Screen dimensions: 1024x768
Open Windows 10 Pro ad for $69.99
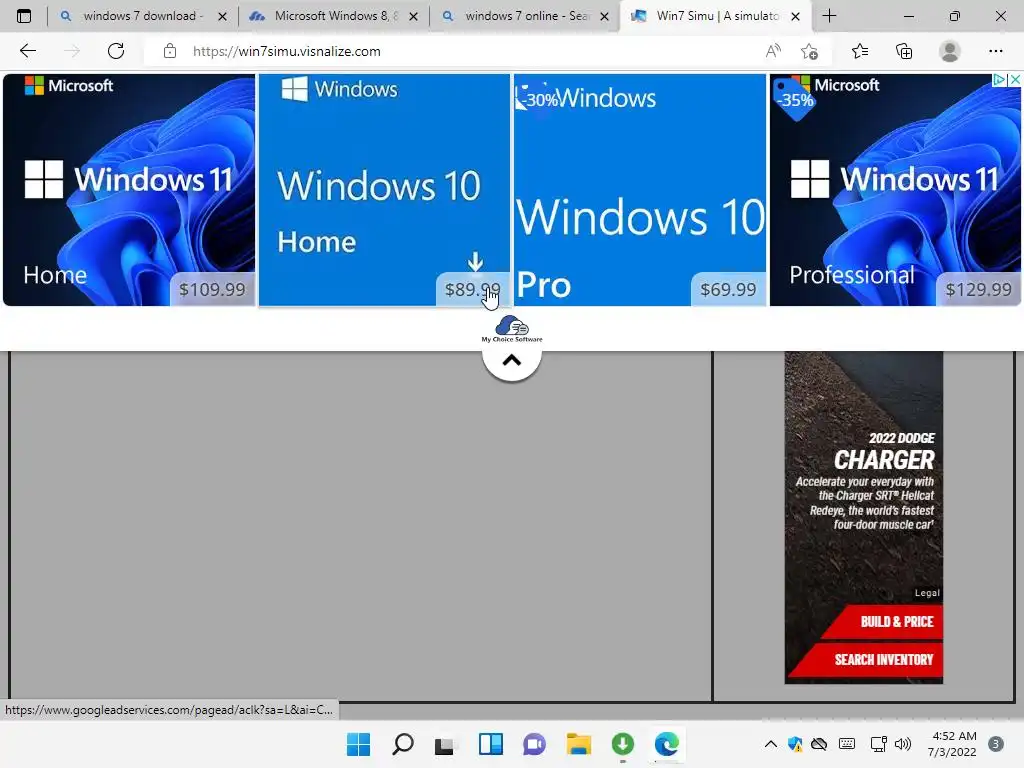click(640, 189)
